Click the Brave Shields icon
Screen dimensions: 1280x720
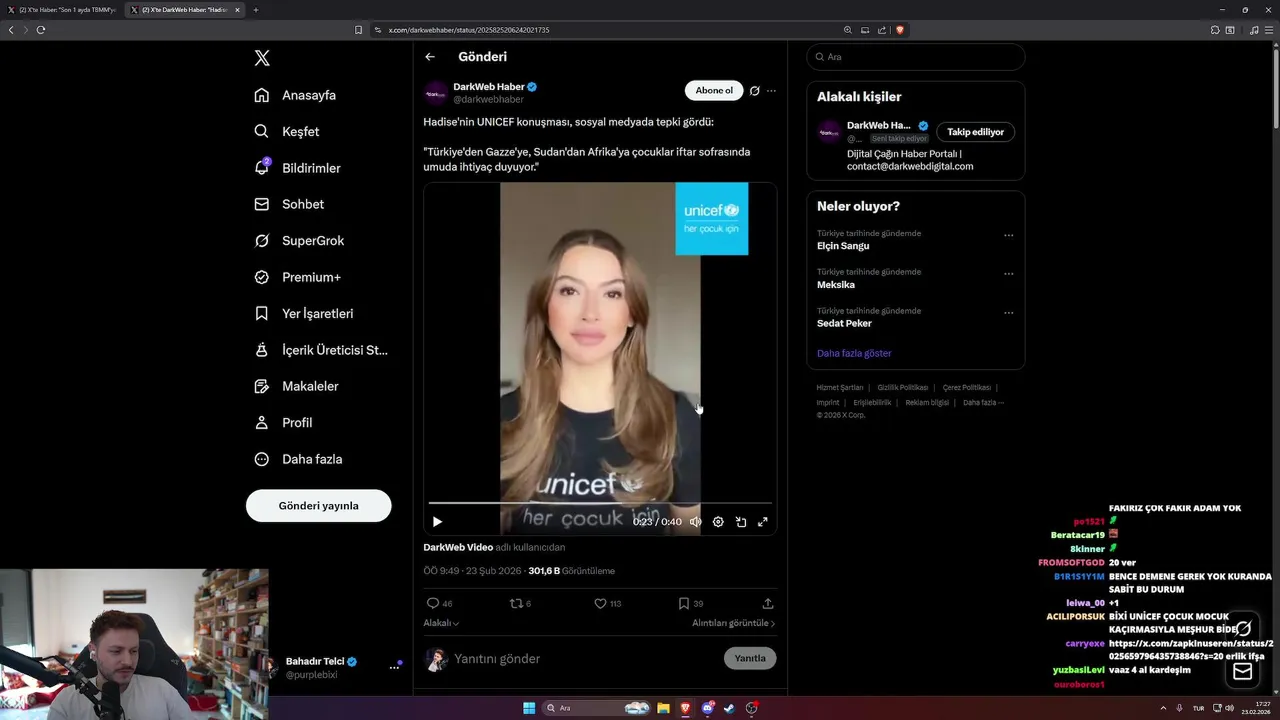[x=900, y=30]
